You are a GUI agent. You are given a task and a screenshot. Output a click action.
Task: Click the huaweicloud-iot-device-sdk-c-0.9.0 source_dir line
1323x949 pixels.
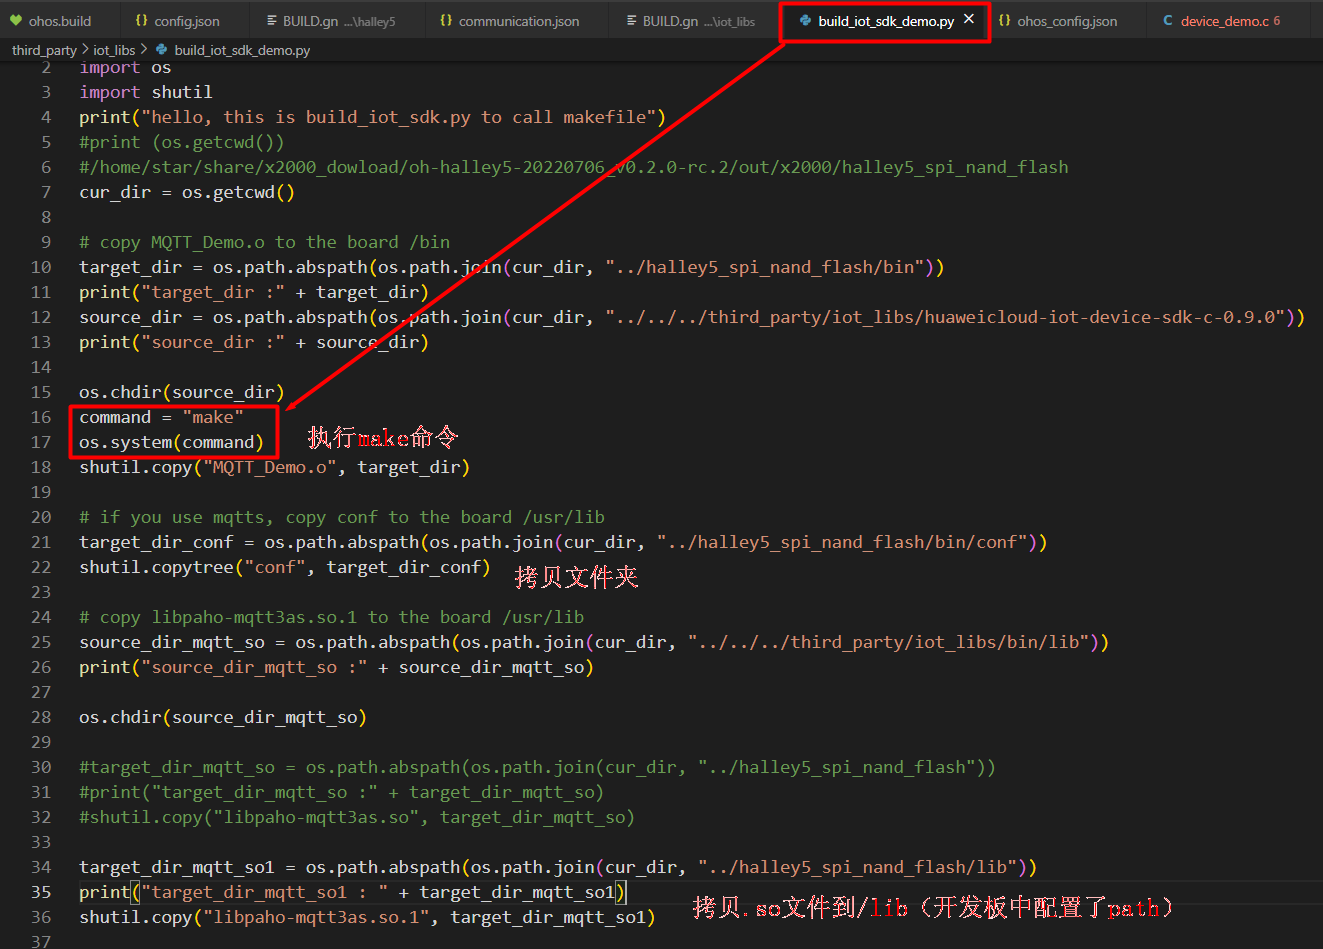(692, 317)
